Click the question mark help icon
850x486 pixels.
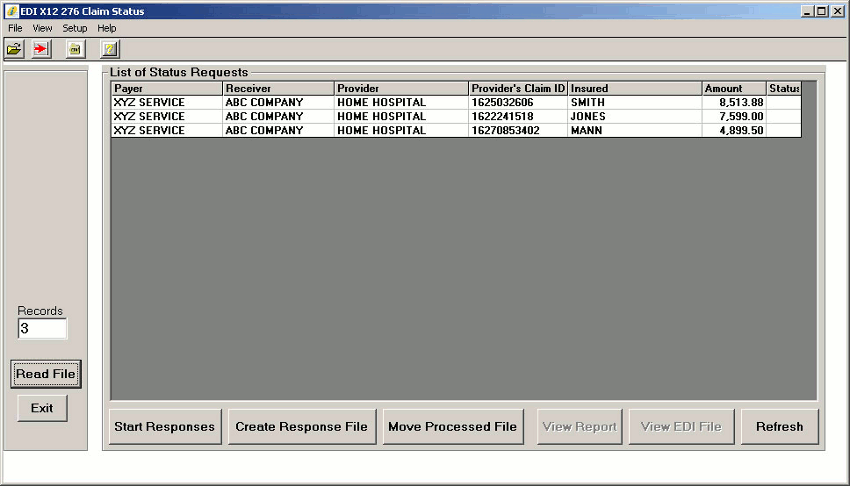click(x=109, y=49)
